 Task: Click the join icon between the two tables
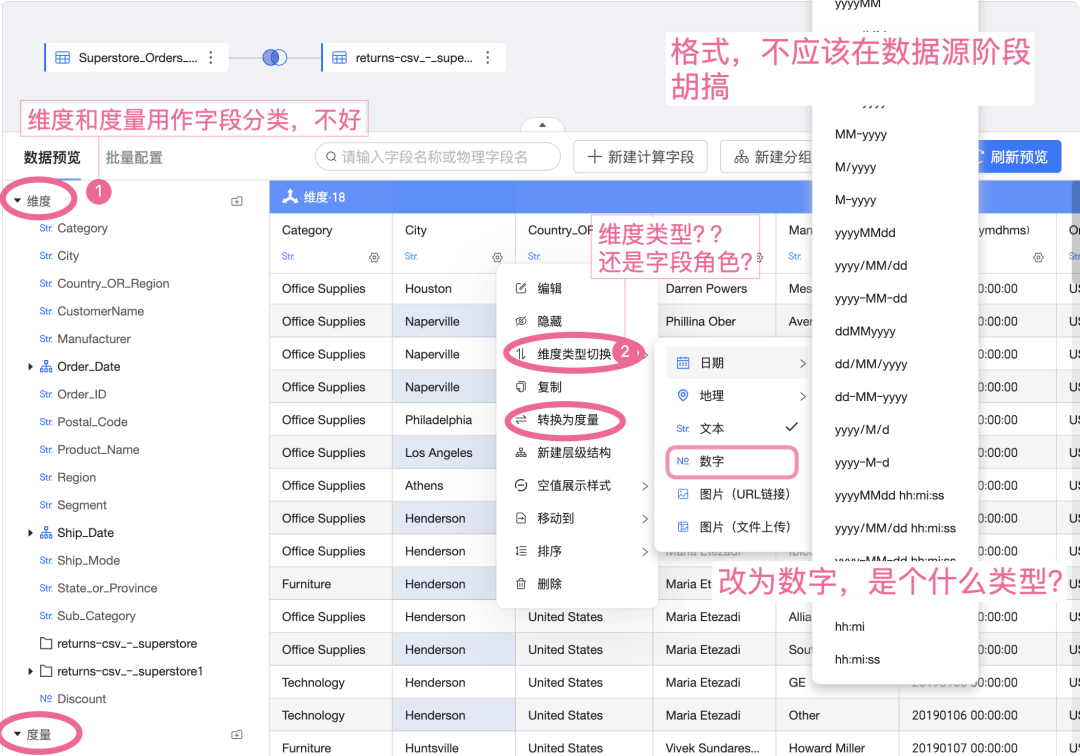(x=274, y=58)
